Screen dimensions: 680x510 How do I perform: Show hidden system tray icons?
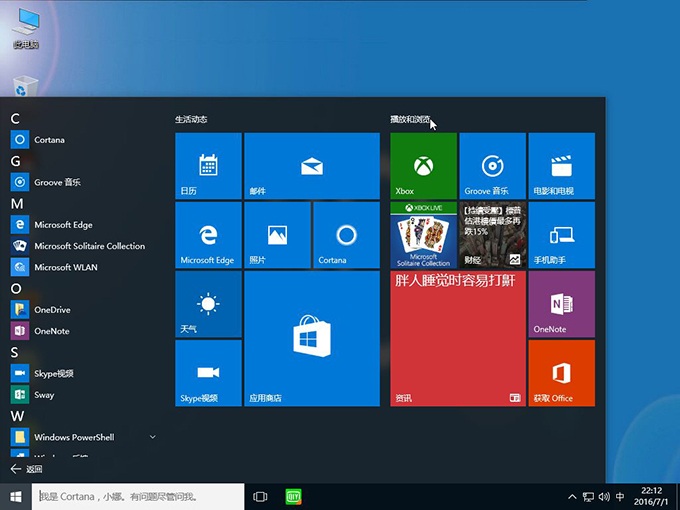(x=572, y=497)
